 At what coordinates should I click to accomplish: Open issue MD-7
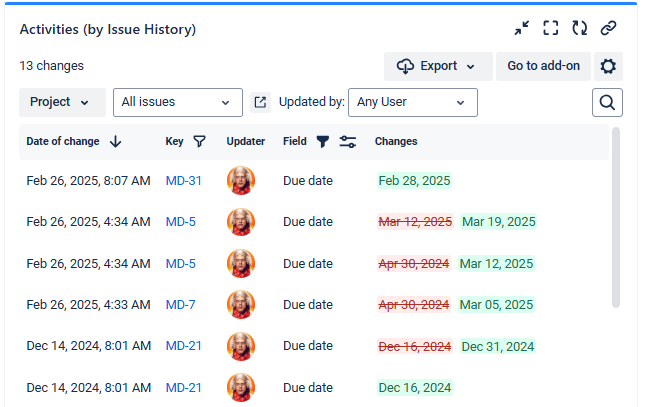(181, 305)
